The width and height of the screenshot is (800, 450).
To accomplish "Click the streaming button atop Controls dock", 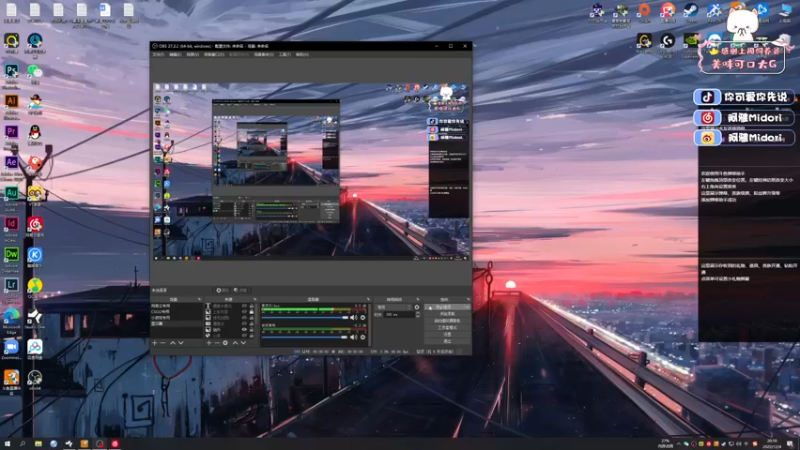I will pos(447,307).
